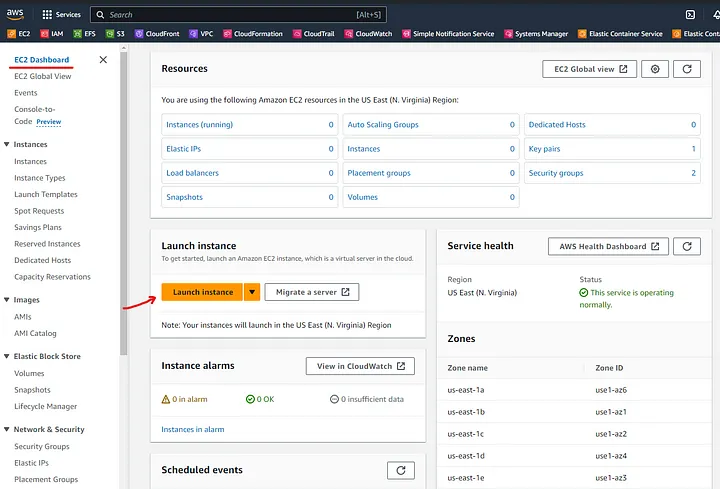This screenshot has width=720, height=489.
Task: Open the Launch instance dropdown arrow
Action: click(252, 292)
